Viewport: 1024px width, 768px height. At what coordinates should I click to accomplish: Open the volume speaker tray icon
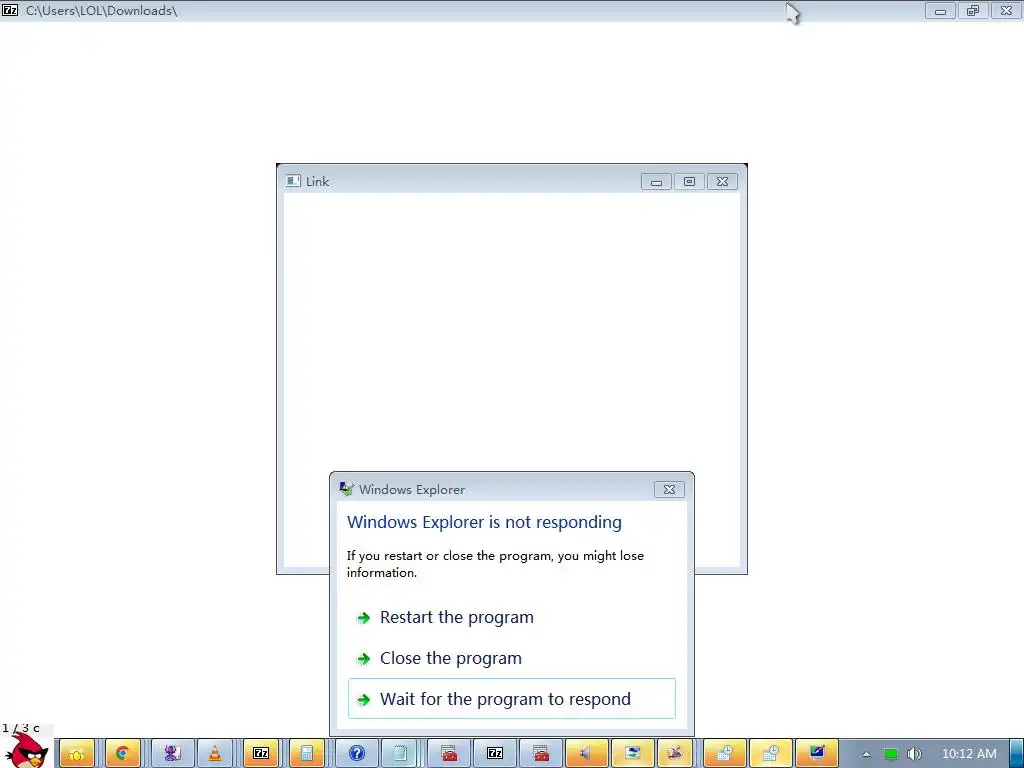(914, 754)
